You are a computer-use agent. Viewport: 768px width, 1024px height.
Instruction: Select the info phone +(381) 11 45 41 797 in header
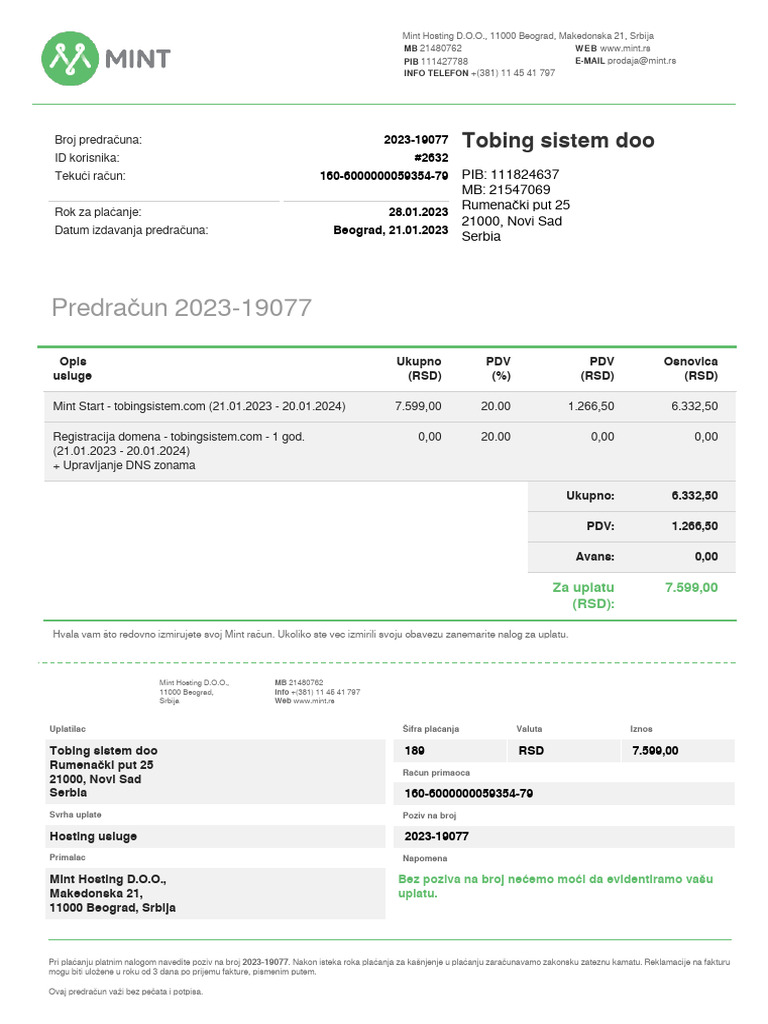coord(513,73)
